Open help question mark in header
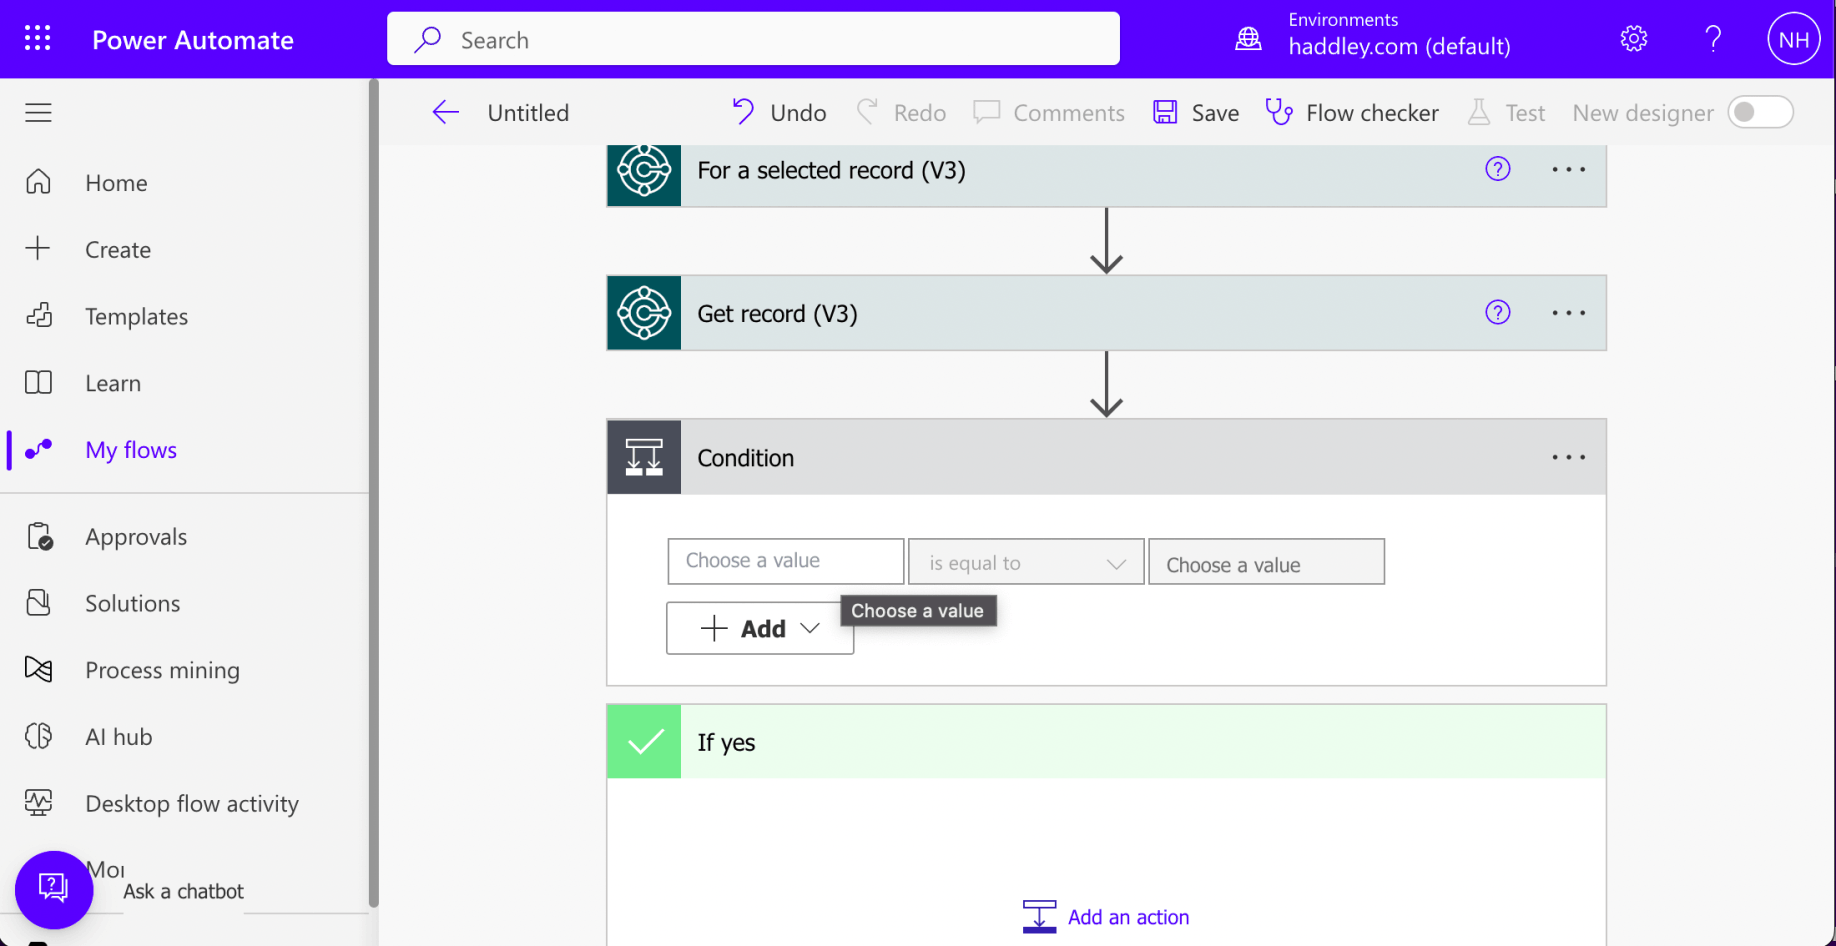This screenshot has width=1836, height=946. tap(1713, 39)
